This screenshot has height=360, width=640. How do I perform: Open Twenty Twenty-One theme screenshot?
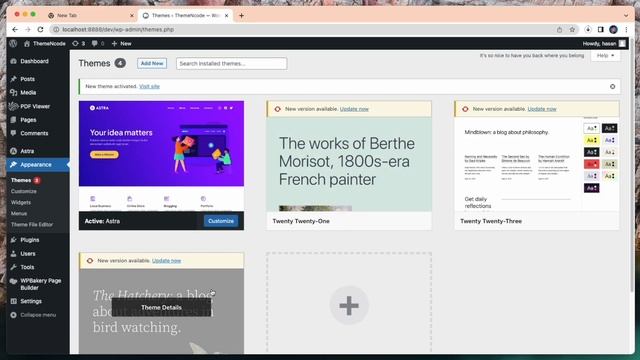(x=349, y=164)
